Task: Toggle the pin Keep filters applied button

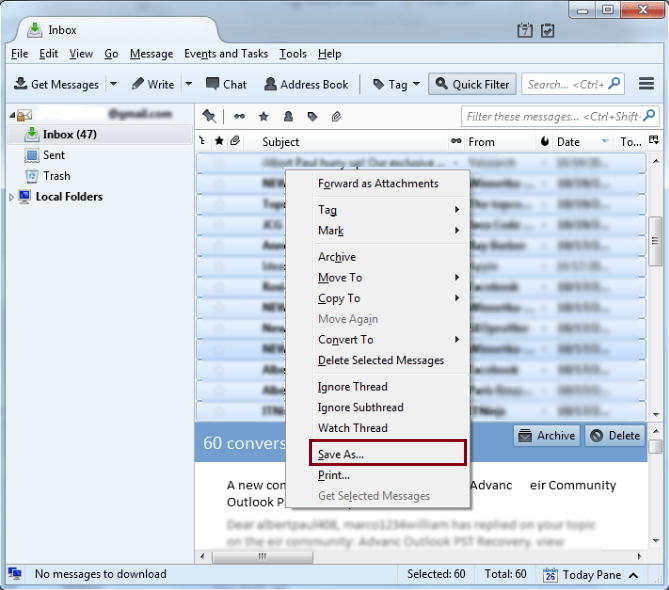Action: pyautogui.click(x=209, y=116)
